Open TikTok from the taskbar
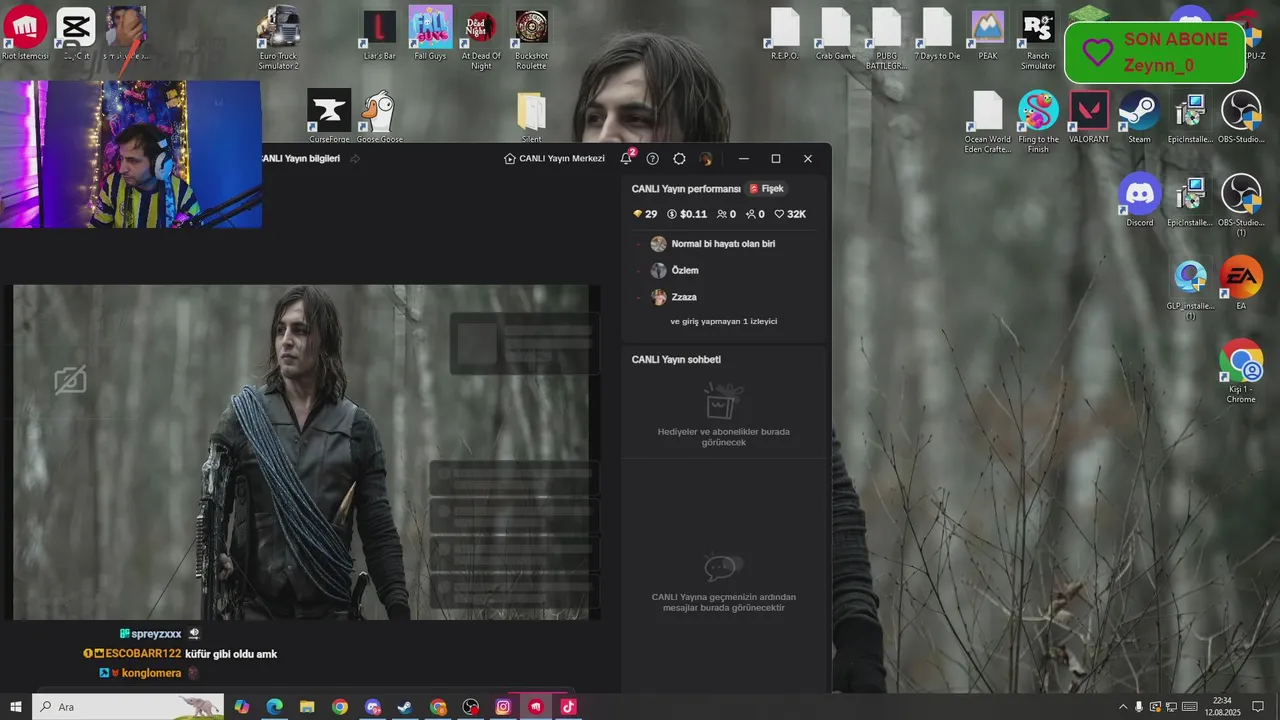The height and width of the screenshot is (720, 1280). 568,707
